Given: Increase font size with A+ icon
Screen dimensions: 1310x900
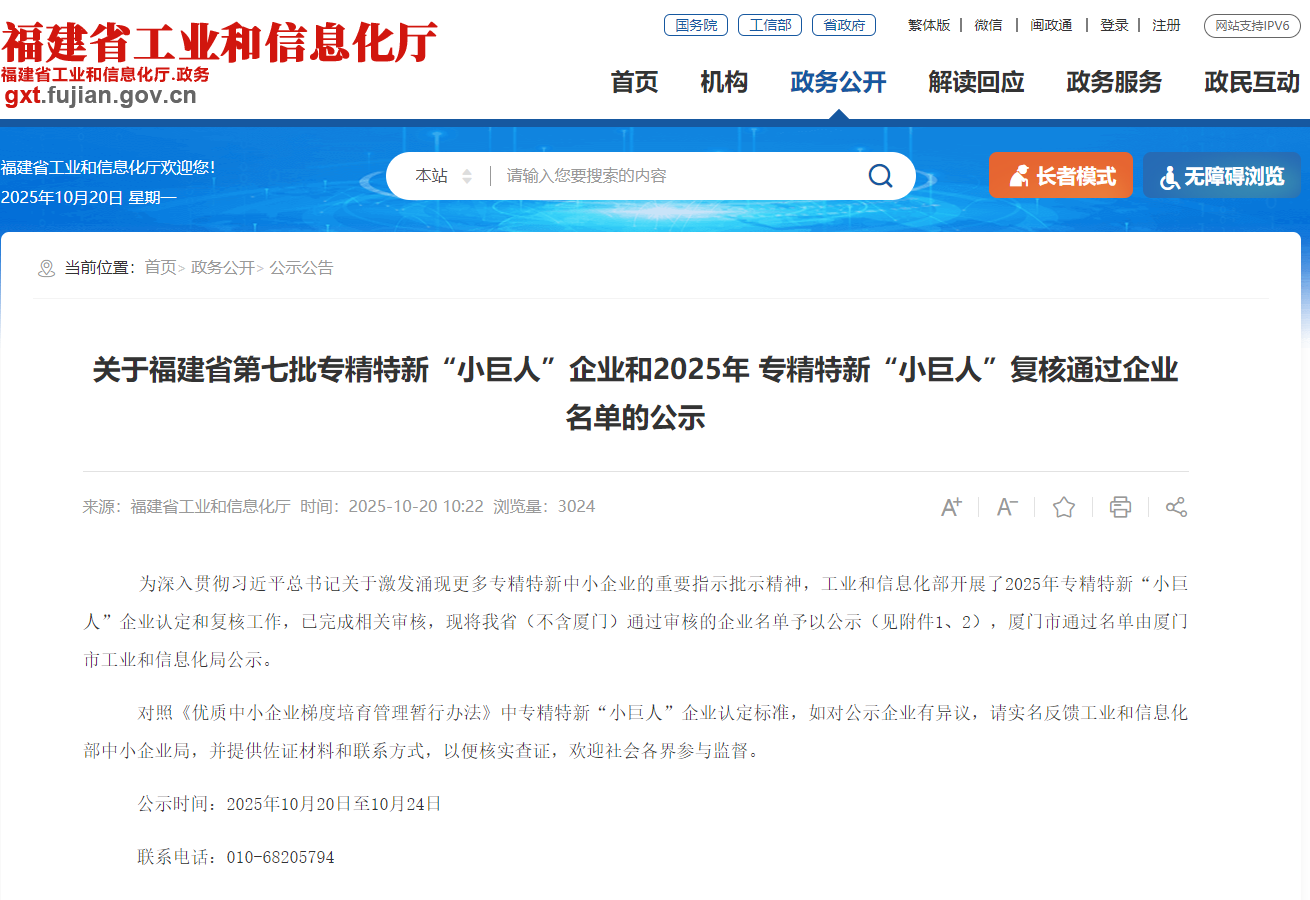Looking at the screenshot, I should [951, 507].
